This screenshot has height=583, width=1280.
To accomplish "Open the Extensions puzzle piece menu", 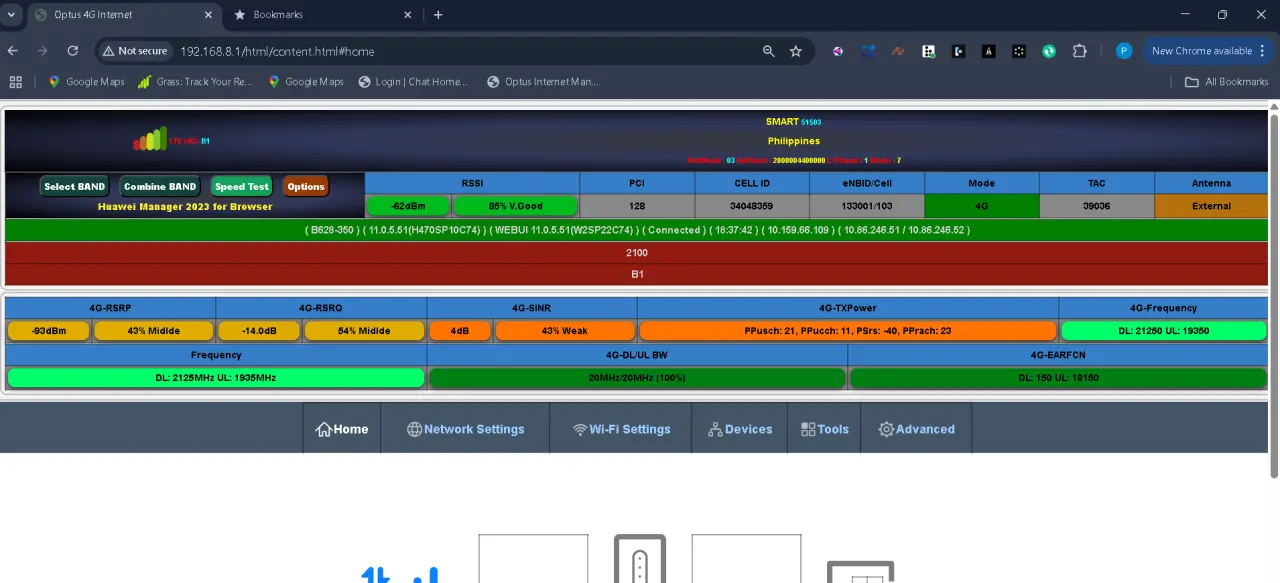I will click(x=1079, y=51).
